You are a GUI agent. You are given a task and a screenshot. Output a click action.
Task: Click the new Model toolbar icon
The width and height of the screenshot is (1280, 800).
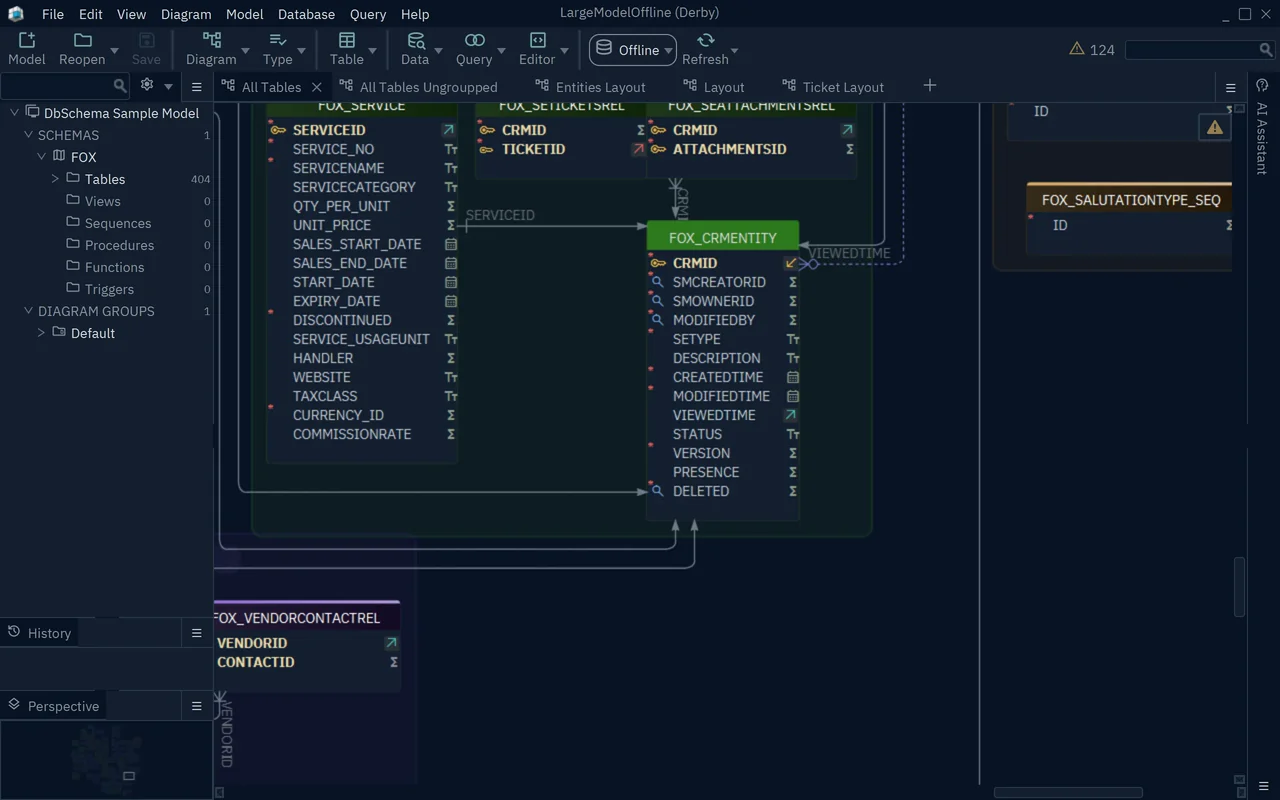point(27,40)
